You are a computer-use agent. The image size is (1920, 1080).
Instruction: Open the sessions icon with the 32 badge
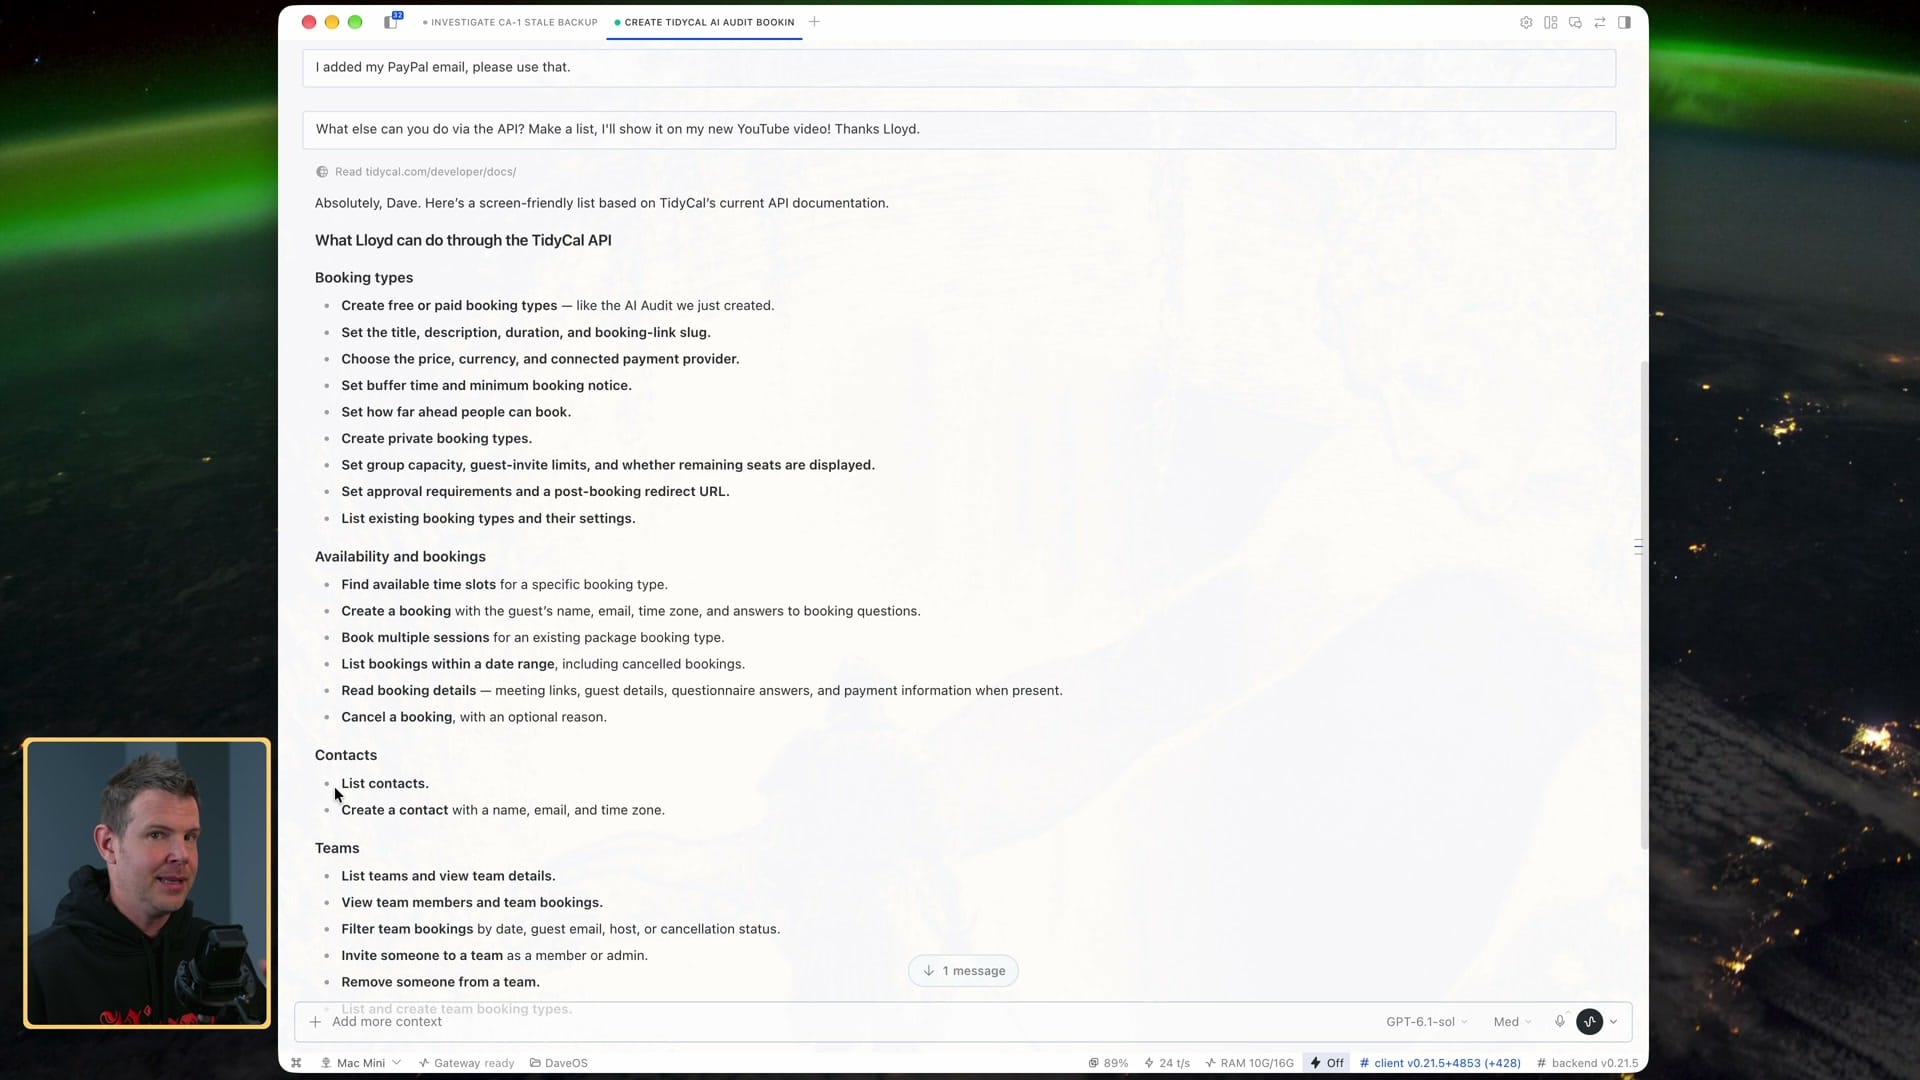[392, 21]
